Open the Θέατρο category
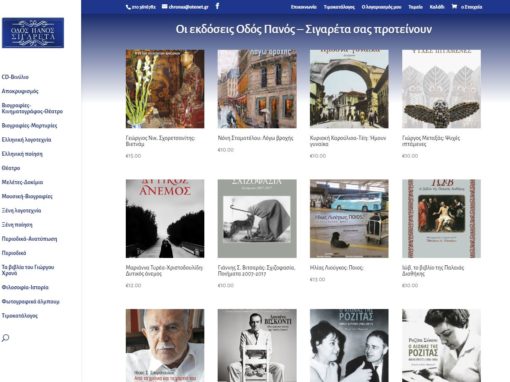This screenshot has width=510, height=382. click(11, 168)
